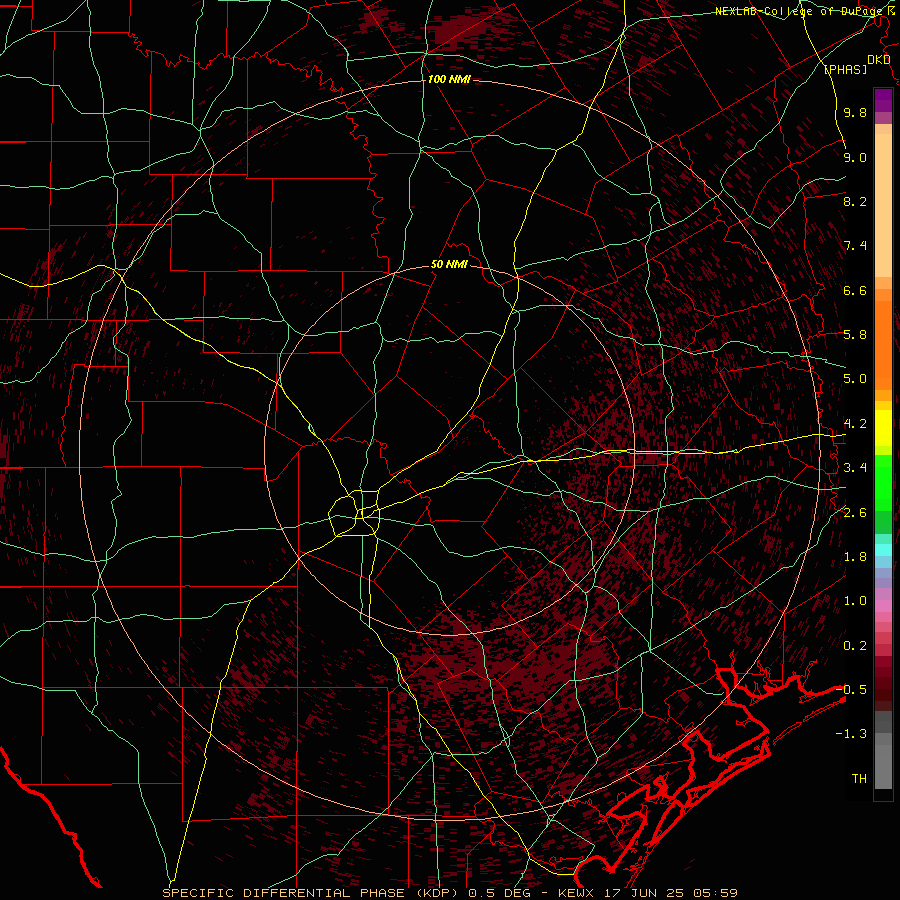
Task: Pick the purple segment atop the color bar
Action: point(883,100)
